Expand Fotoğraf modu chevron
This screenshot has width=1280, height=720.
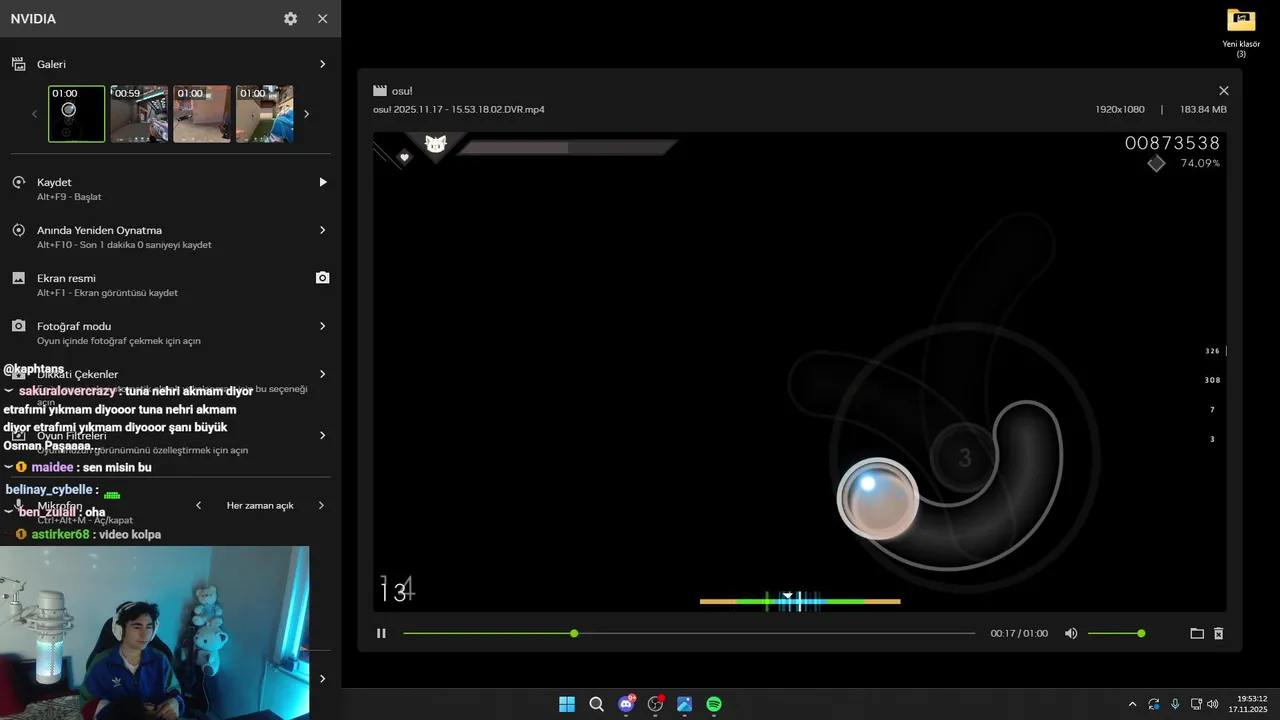(x=322, y=326)
